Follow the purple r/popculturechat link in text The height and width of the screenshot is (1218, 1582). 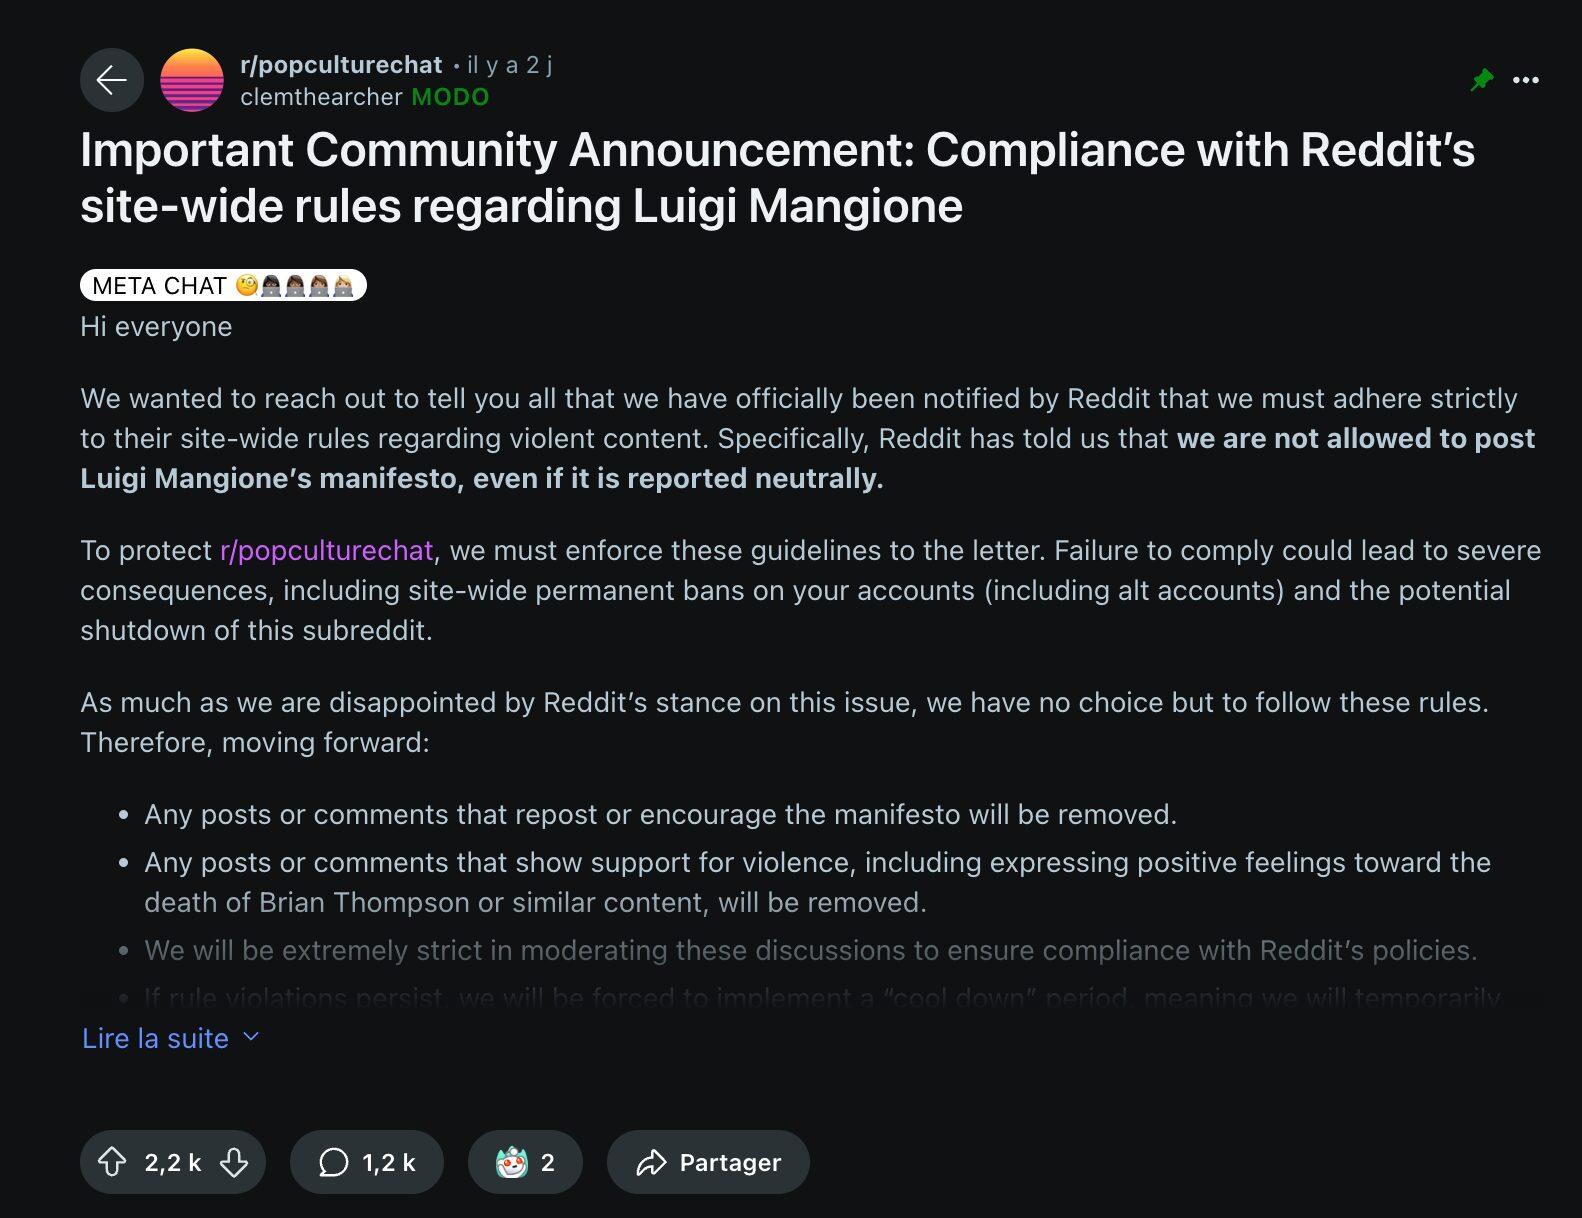[x=326, y=551]
